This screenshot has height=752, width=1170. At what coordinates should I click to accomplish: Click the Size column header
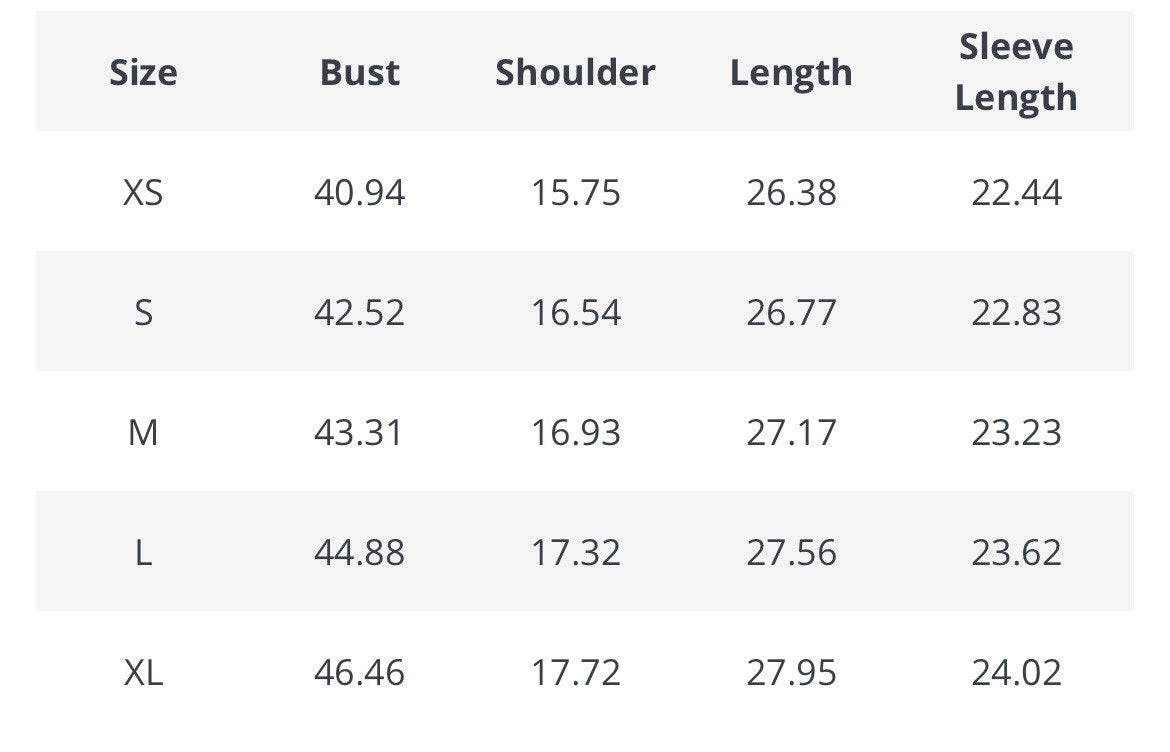[x=143, y=72]
